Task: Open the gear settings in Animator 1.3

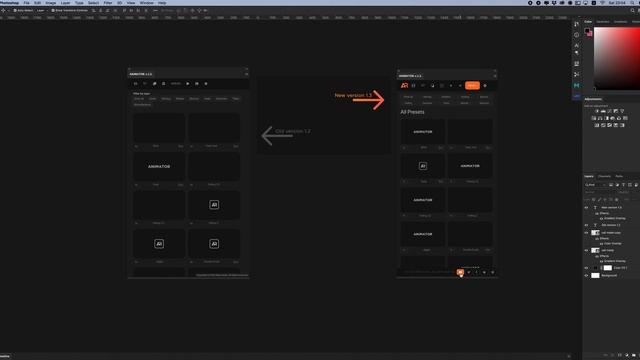Action: point(485,86)
